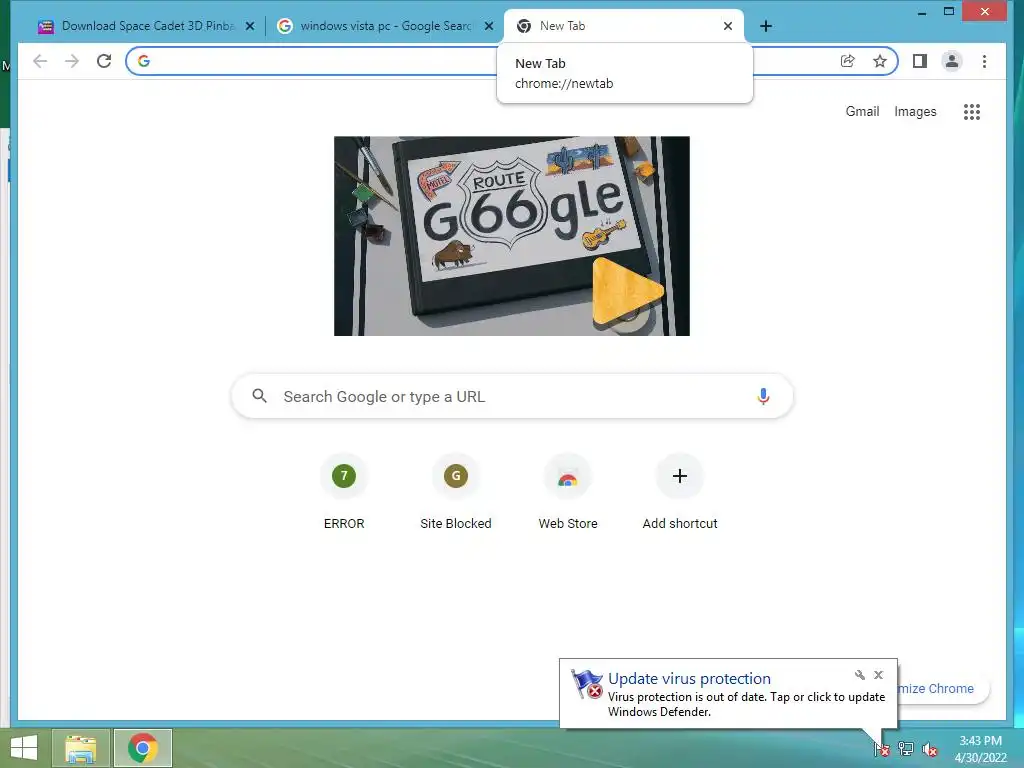
Task: Close the Download Space Cadet 3D Pinball tab
Action: (249, 26)
